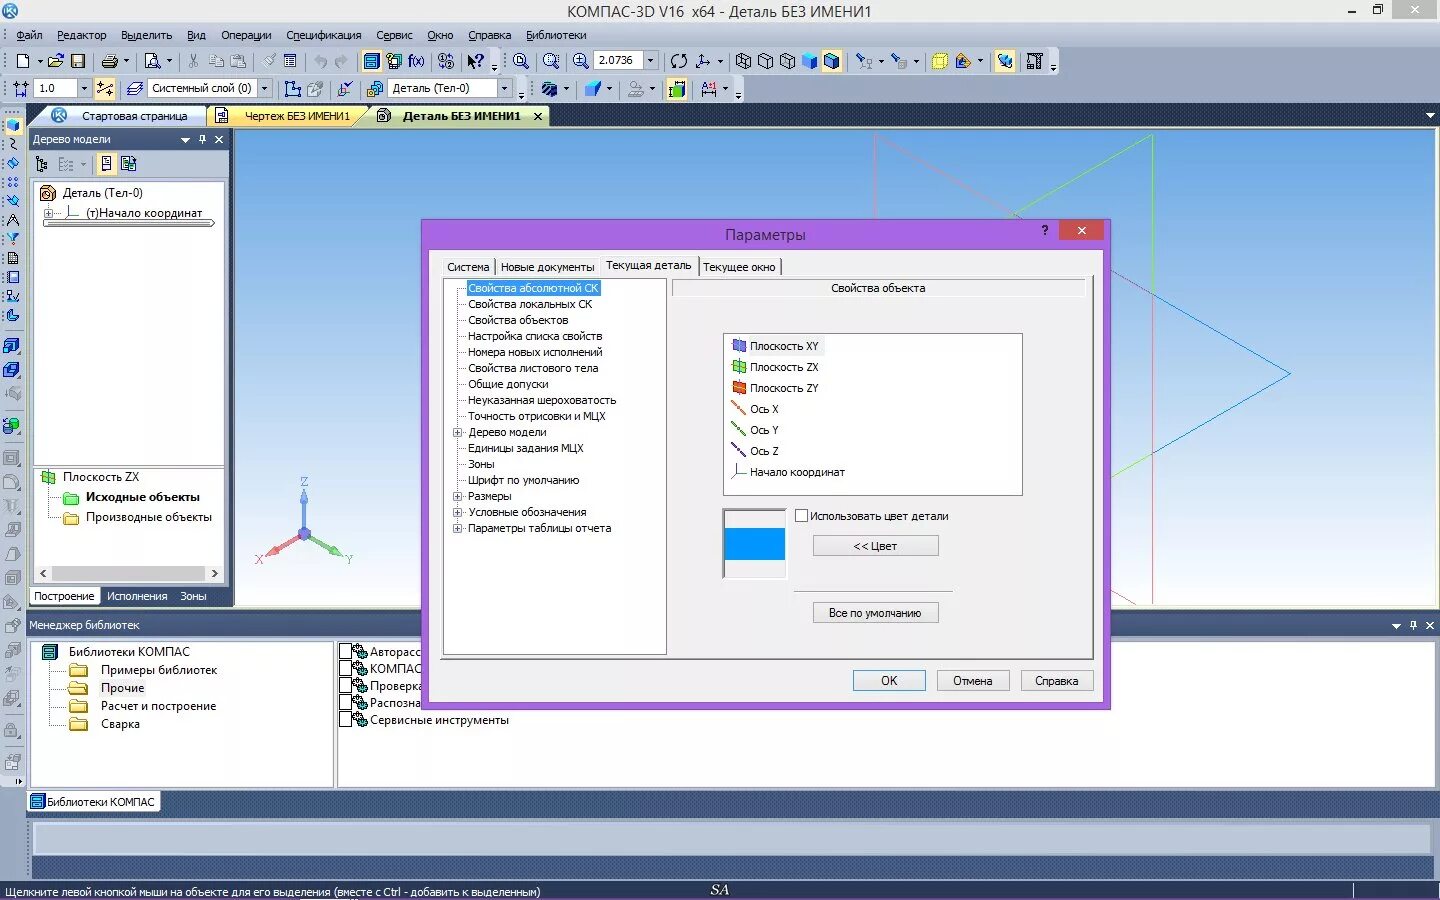Expand the Дерево модели settings node
Screen dimensions: 1440x900
click(x=458, y=432)
